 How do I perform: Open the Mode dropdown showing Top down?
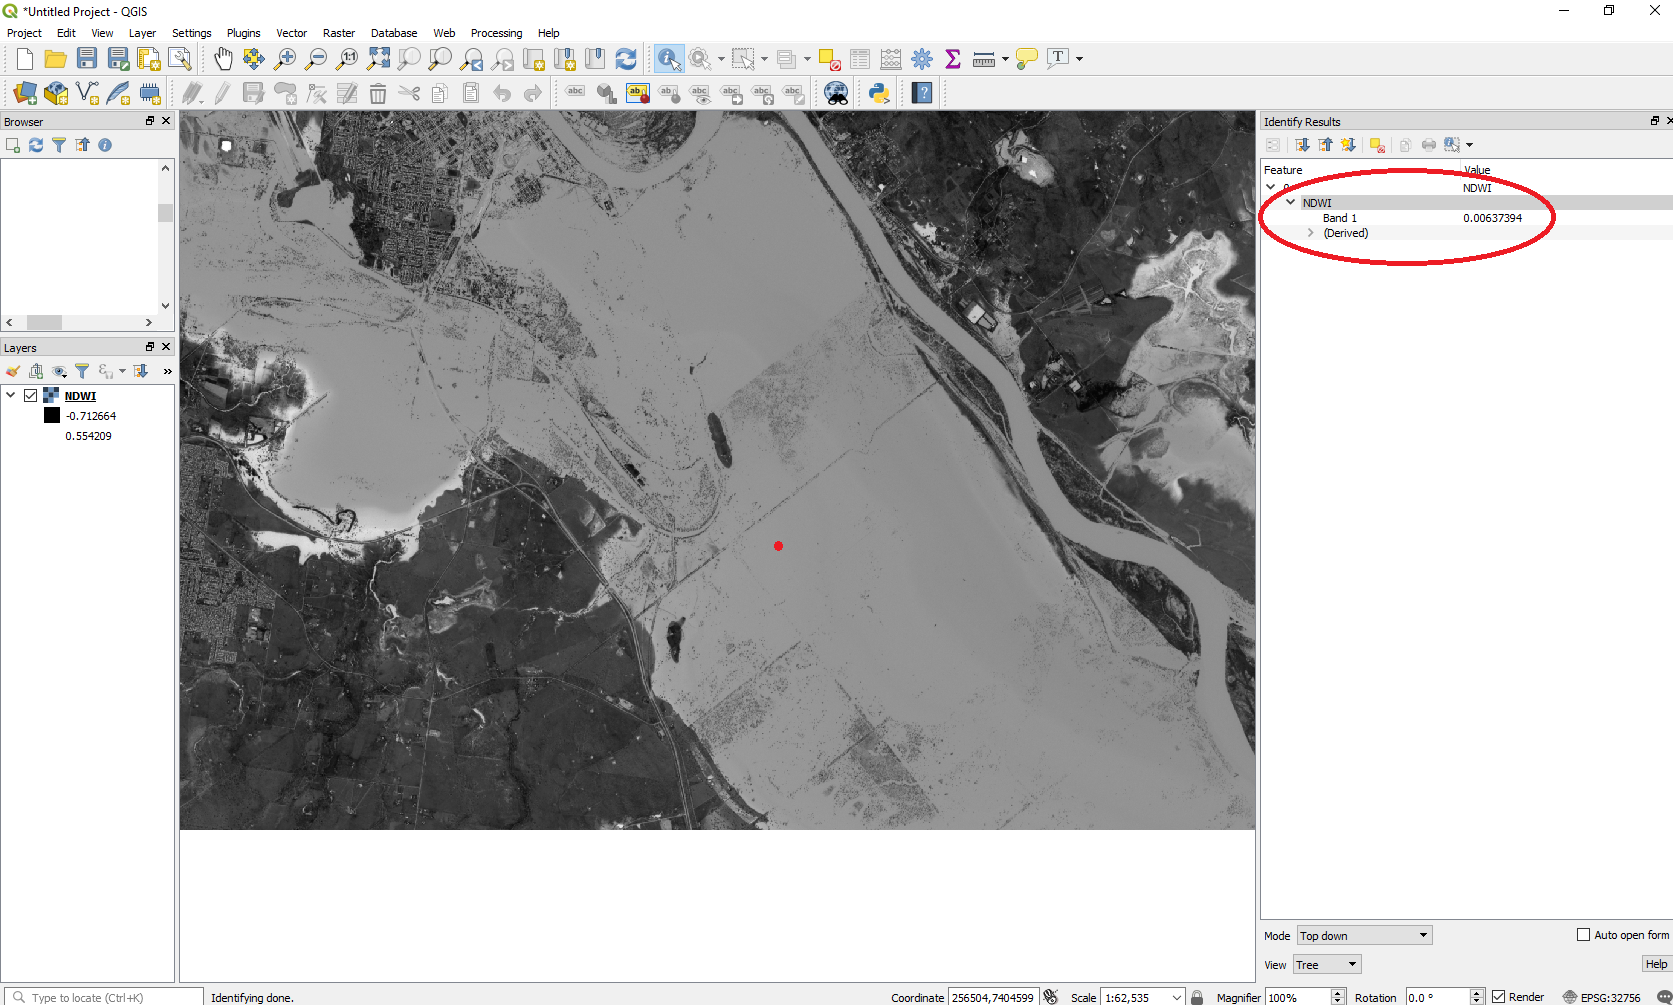1364,936
